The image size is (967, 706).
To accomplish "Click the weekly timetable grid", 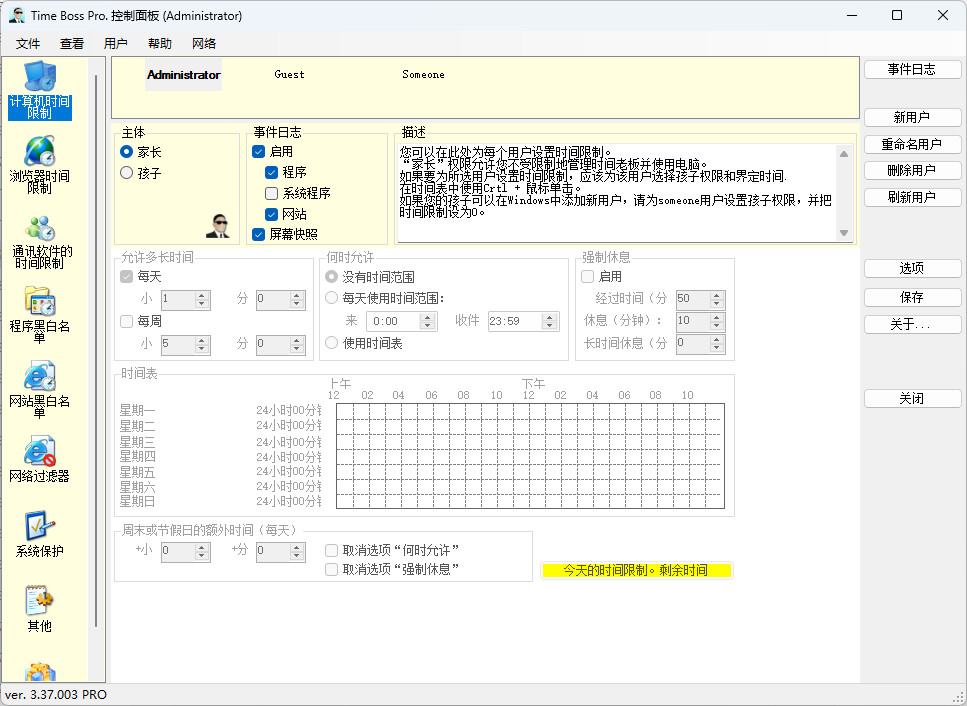I will coord(530,456).
